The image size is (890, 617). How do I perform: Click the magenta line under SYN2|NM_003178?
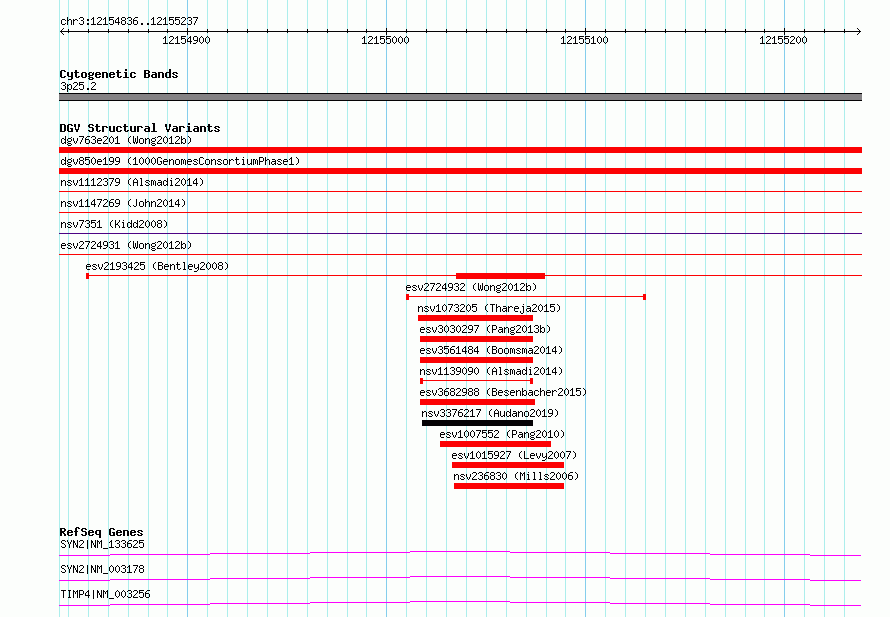460,578
